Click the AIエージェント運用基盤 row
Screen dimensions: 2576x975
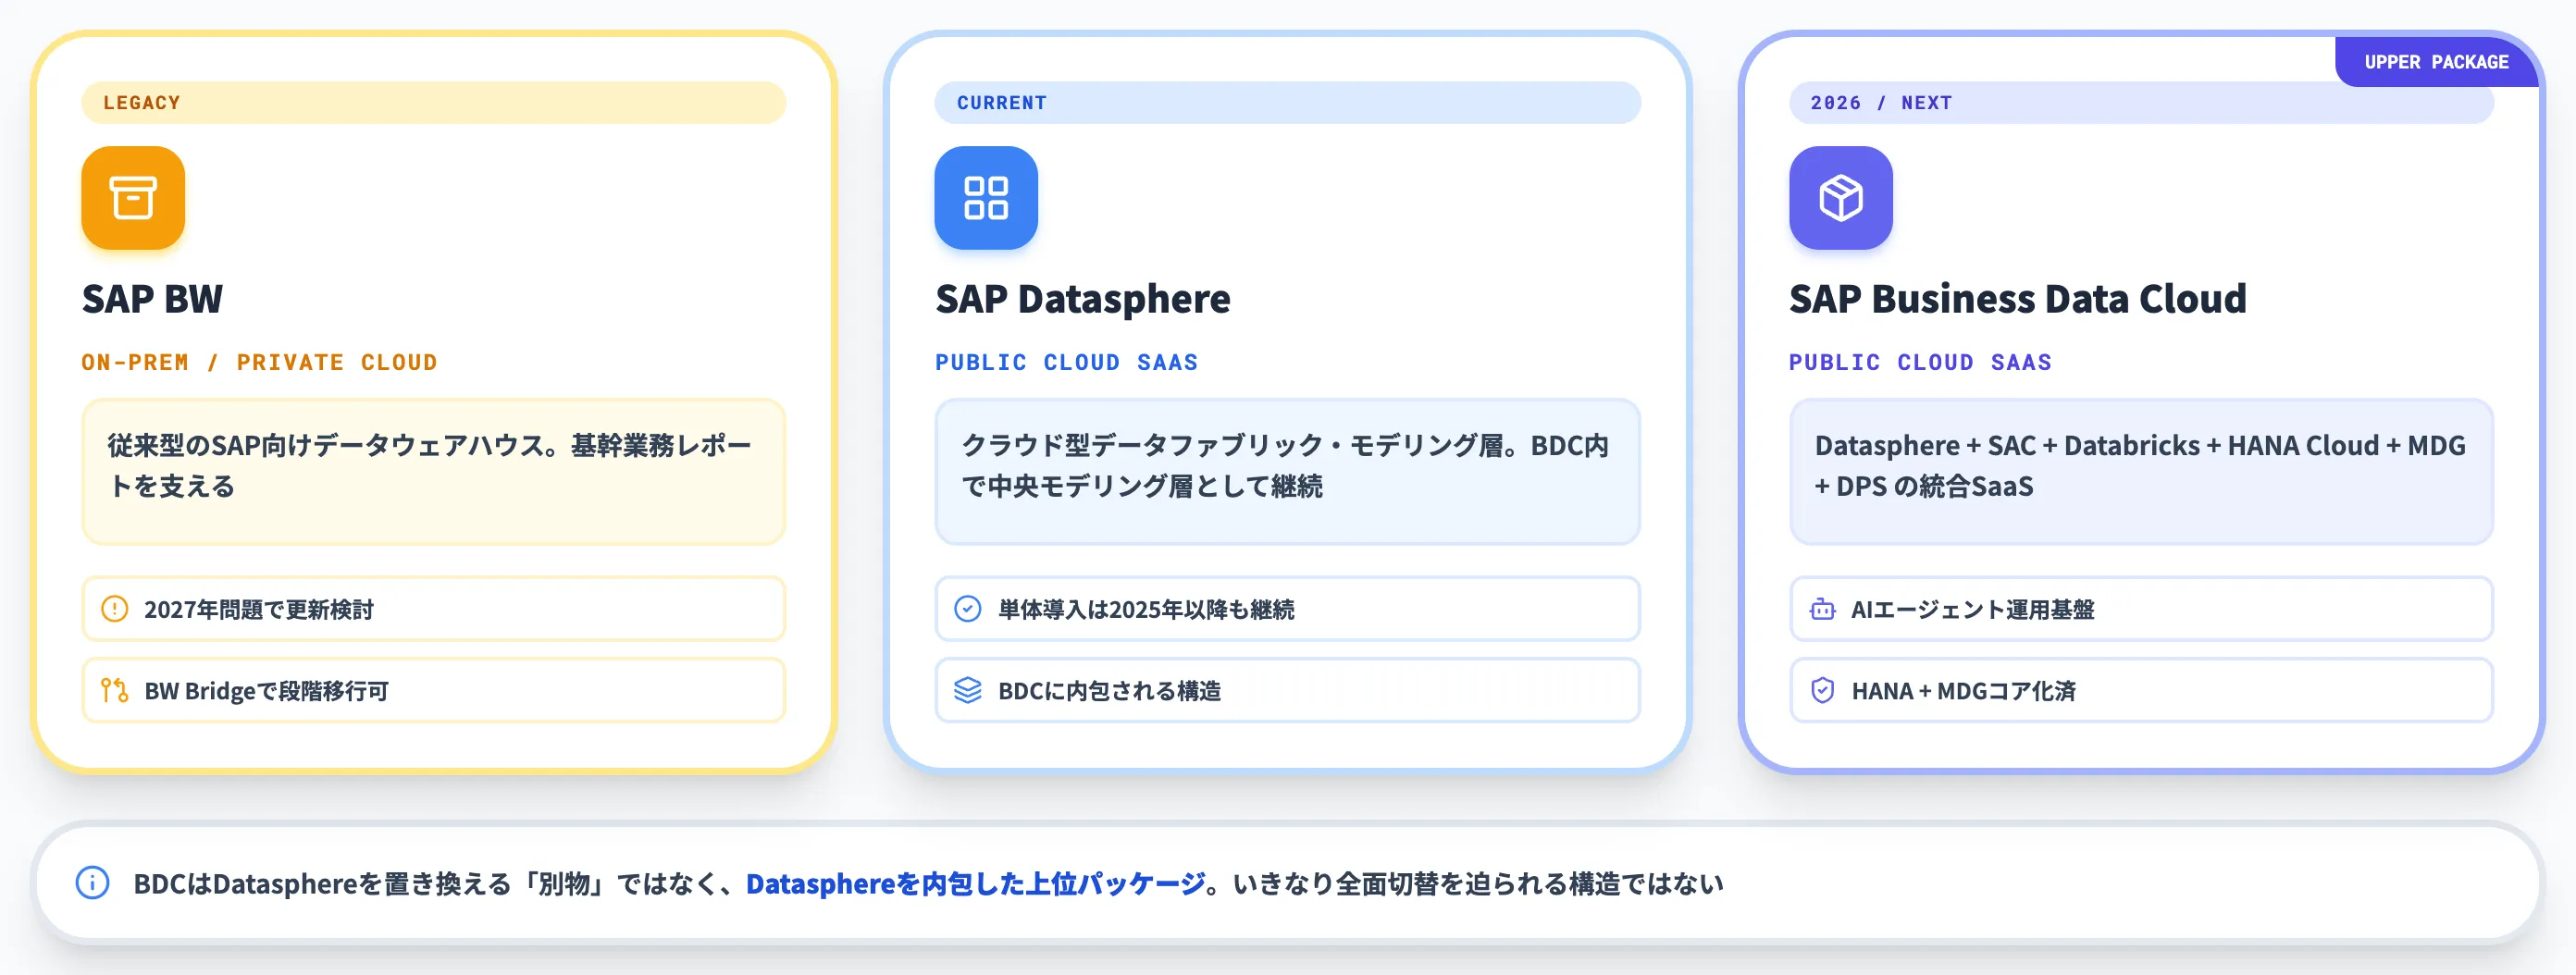(x=2141, y=609)
